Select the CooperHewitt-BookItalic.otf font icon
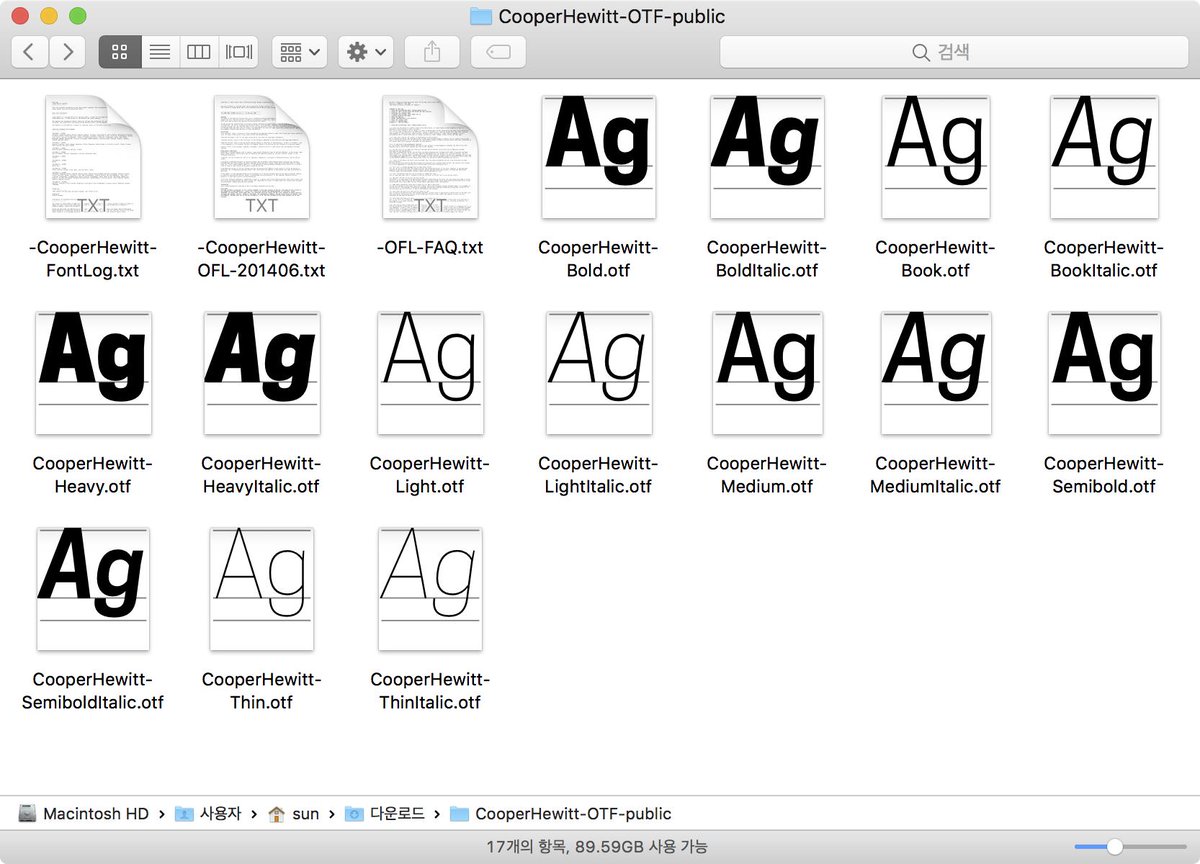The width and height of the screenshot is (1200, 864). 1104,157
